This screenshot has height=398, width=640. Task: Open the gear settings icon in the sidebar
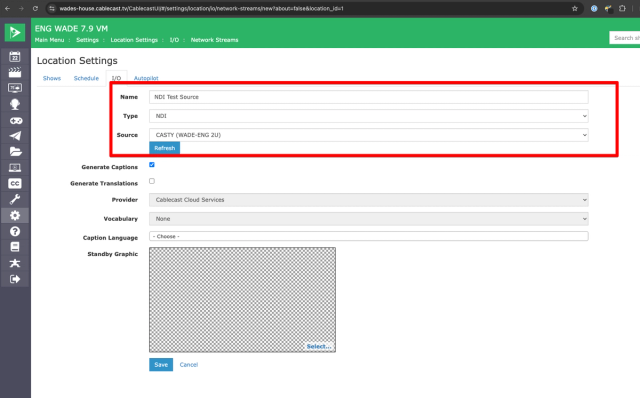15,215
